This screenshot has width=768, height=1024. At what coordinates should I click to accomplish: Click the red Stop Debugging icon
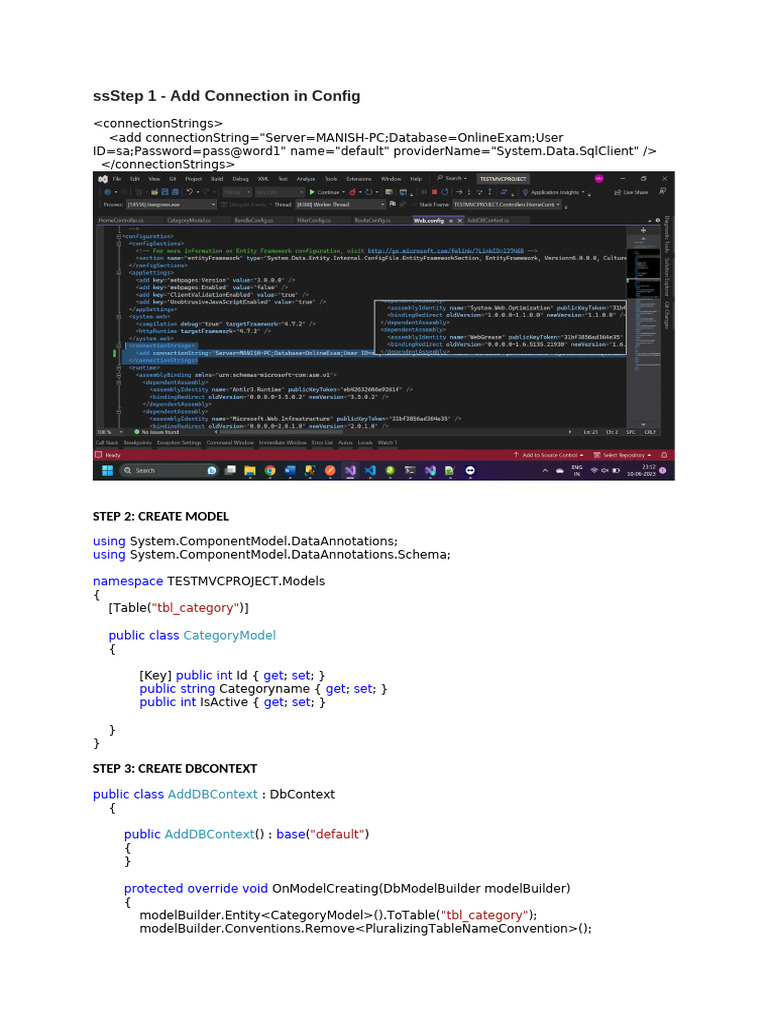click(x=434, y=192)
